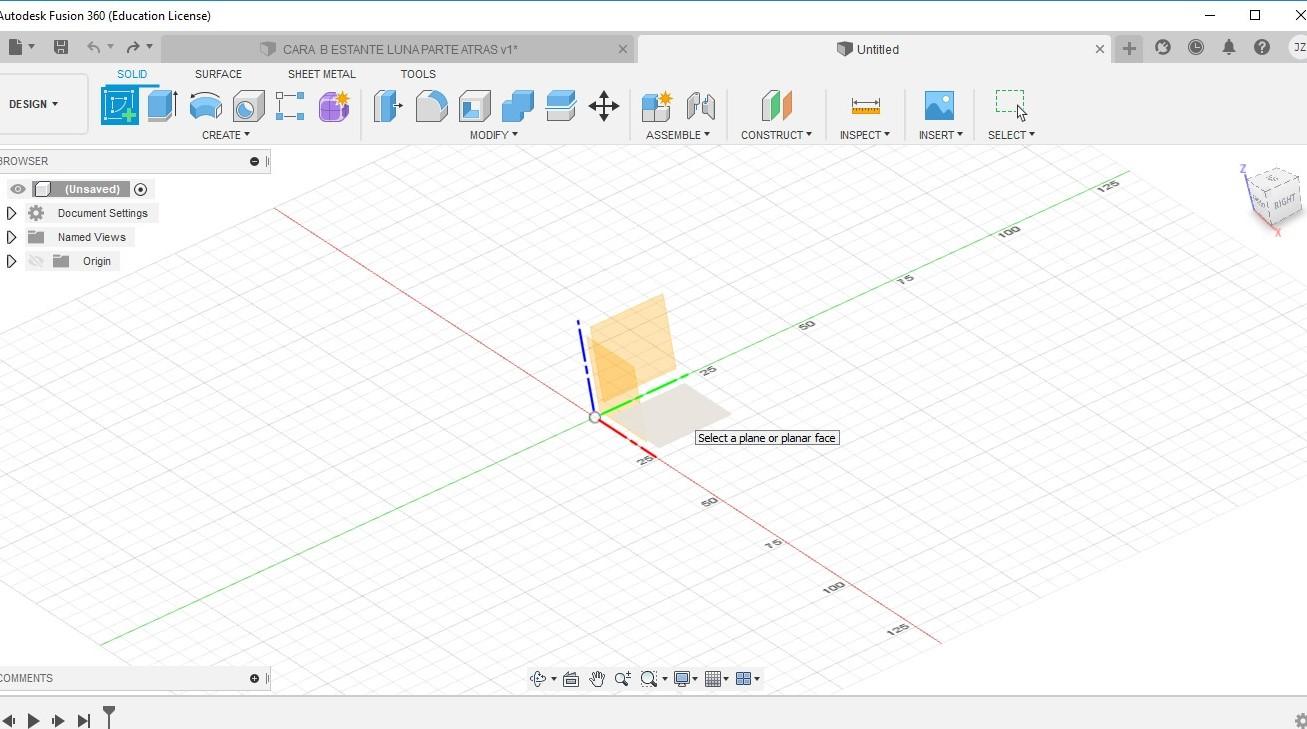This screenshot has height=729, width=1307.
Task: Open the DESIGN workspace dropdown
Action: [x=34, y=104]
